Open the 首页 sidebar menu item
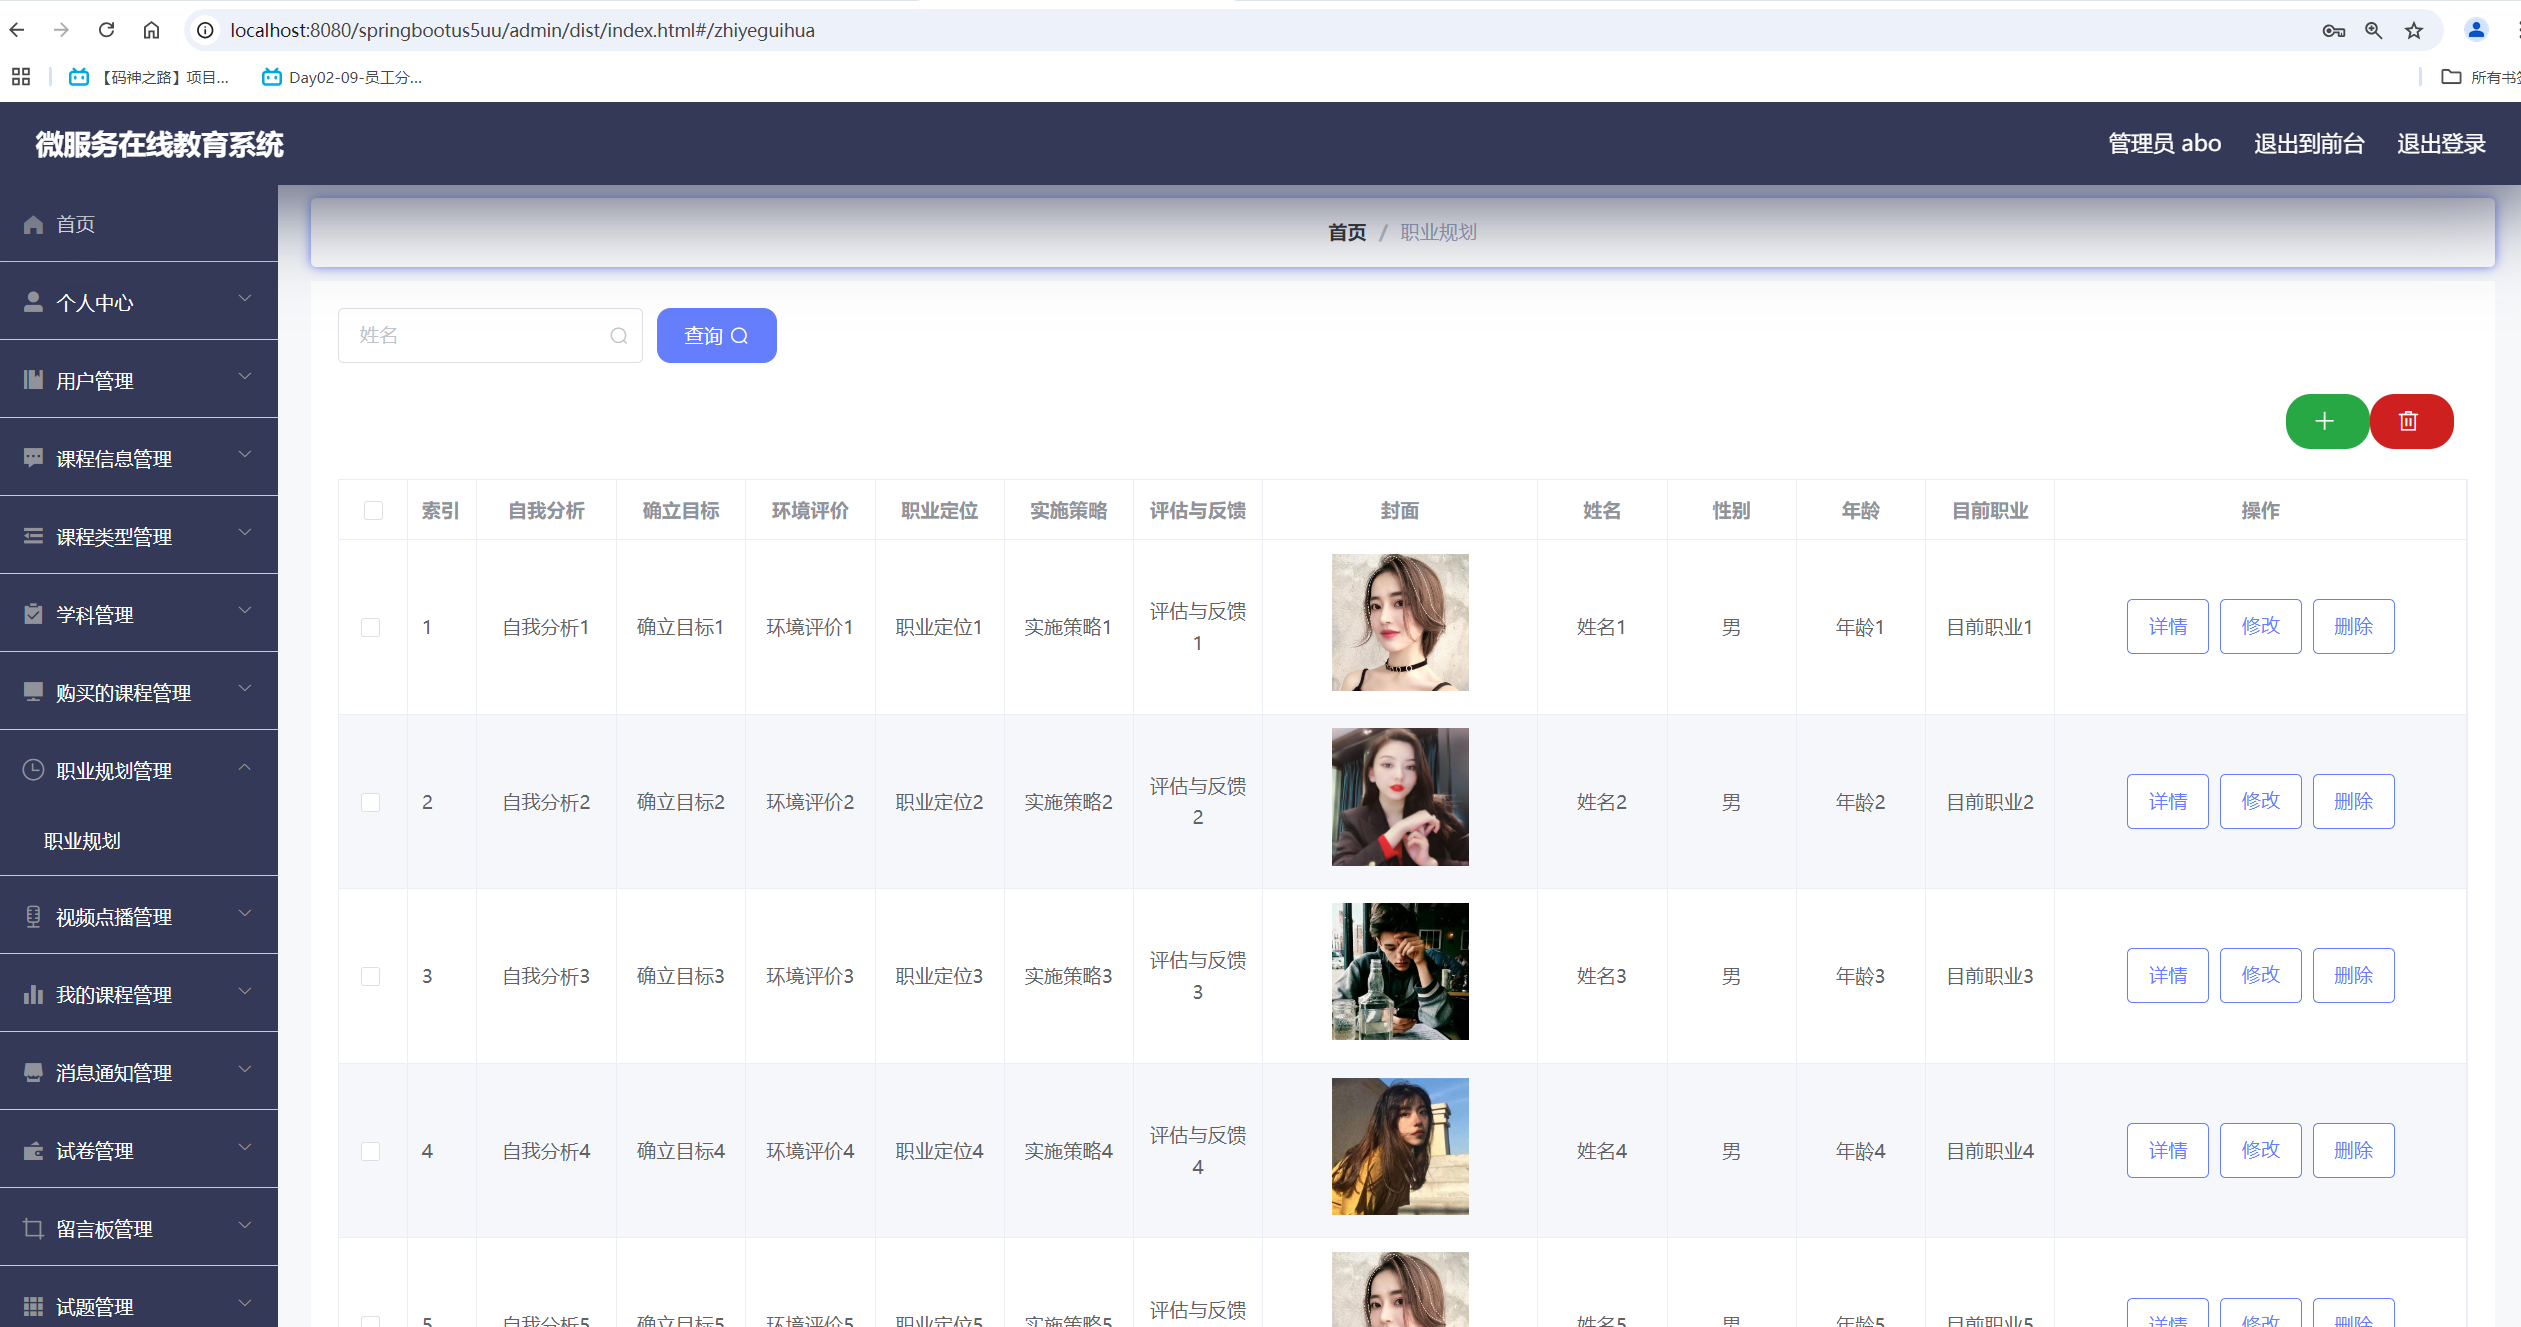 139,224
